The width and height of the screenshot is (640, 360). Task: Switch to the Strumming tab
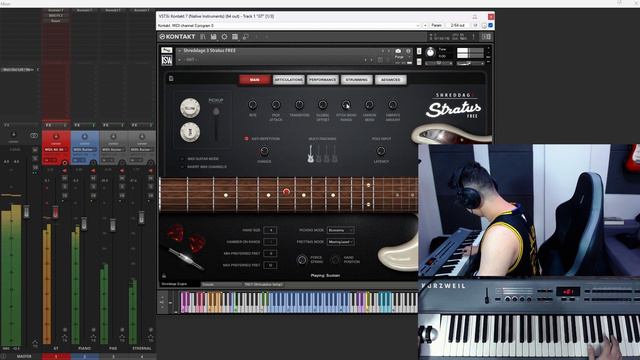(357, 80)
